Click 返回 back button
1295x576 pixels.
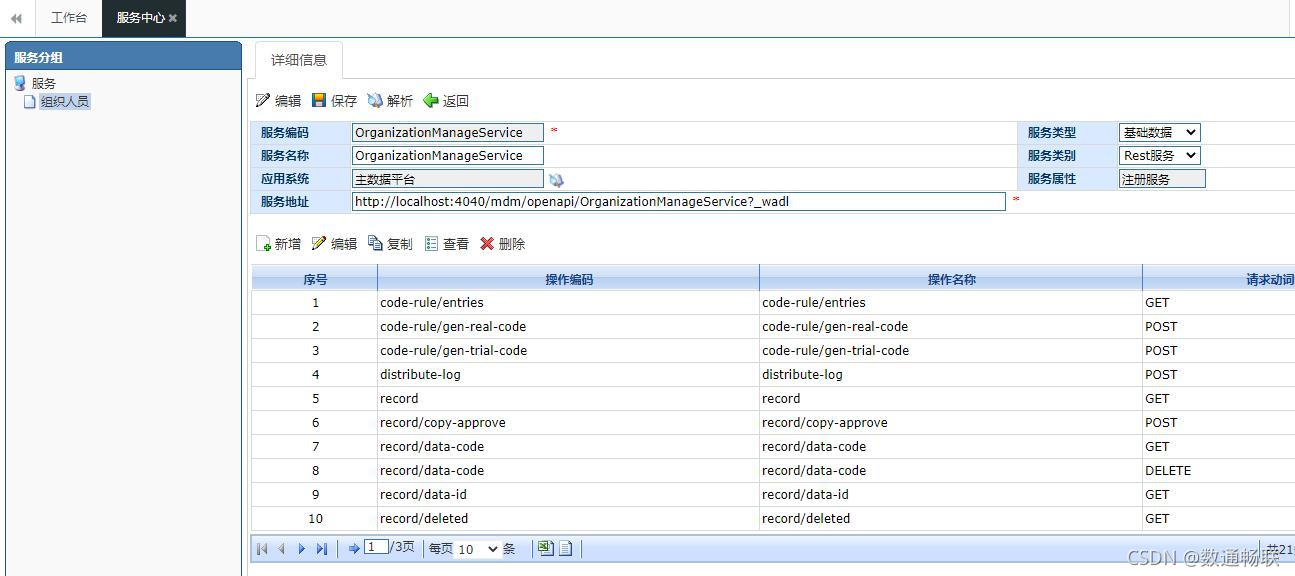[446, 100]
